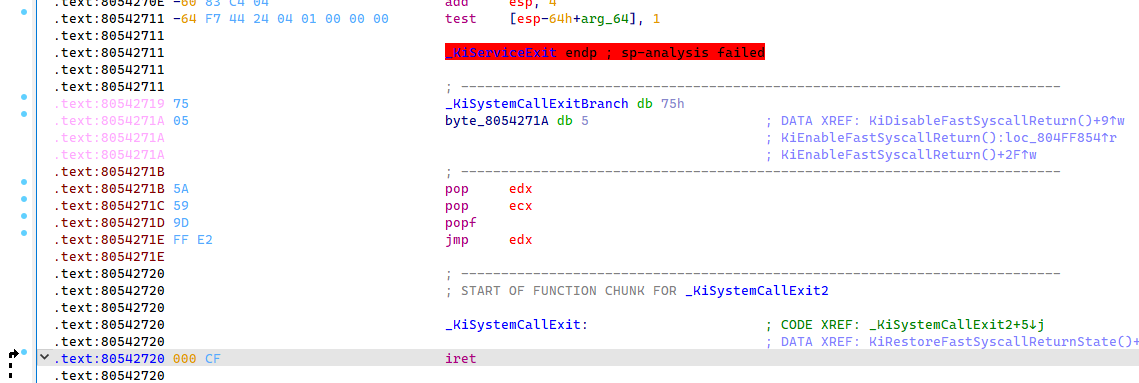Click edx operand of the jmp instruction
This screenshot has width=1139, height=383.
tap(520, 240)
